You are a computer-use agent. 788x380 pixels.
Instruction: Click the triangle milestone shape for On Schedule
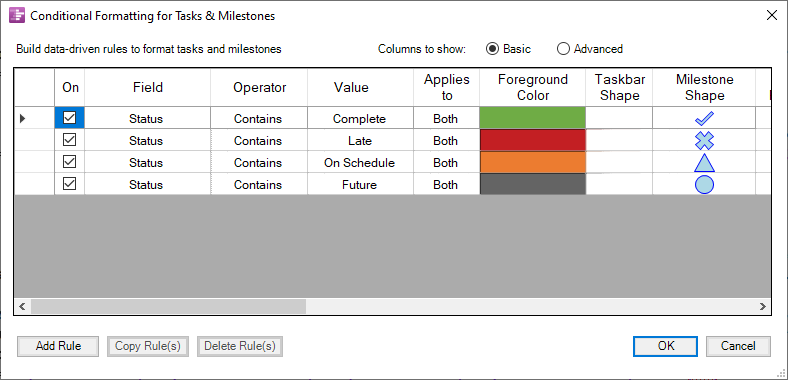coord(704,163)
